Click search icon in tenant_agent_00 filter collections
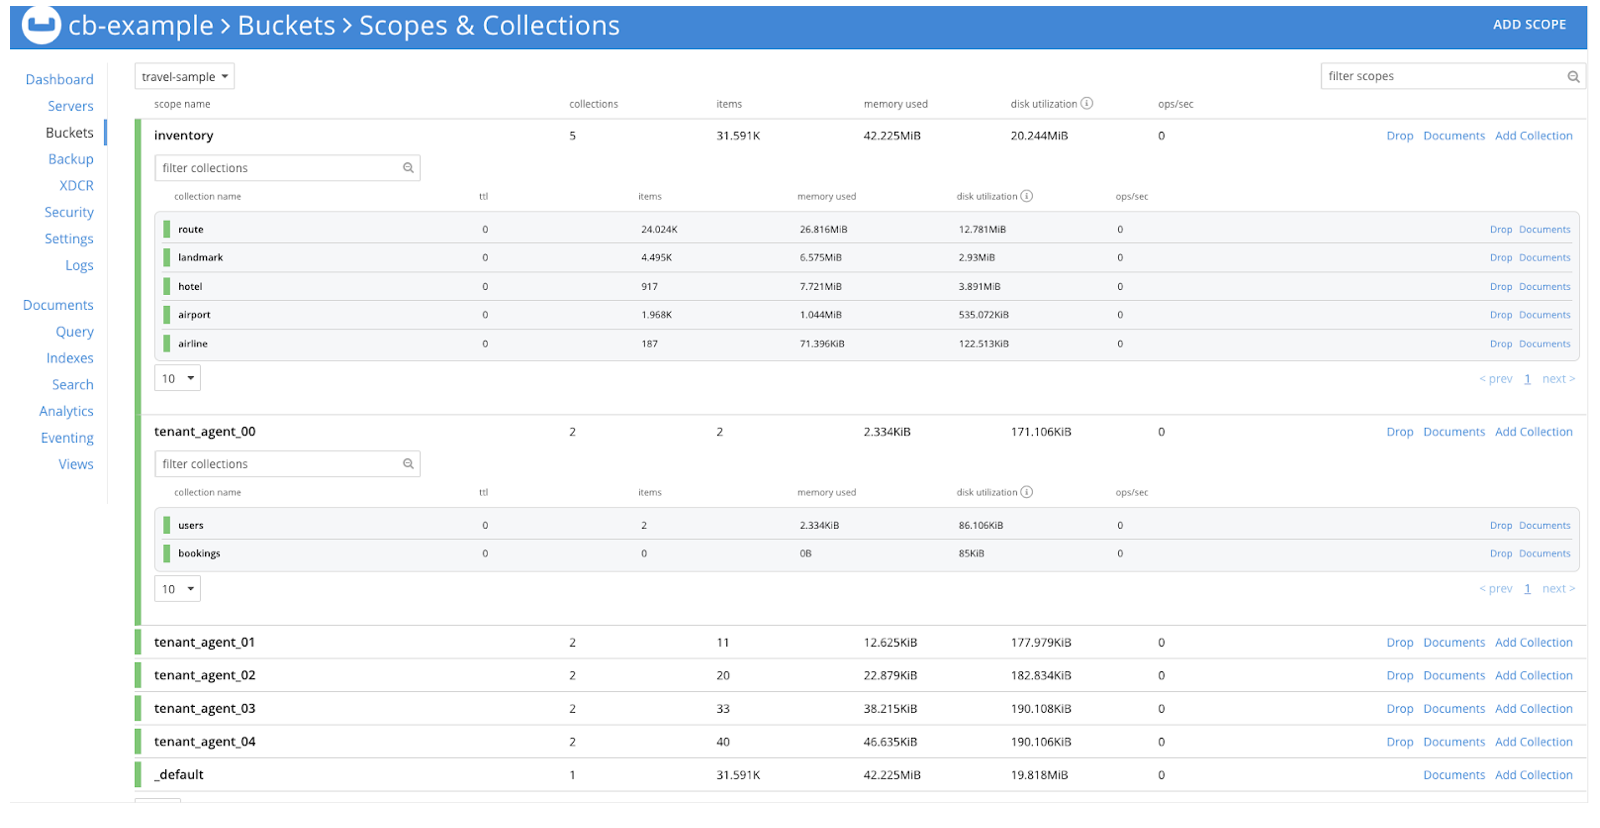Screen dimensions: 1600x828 point(408,464)
